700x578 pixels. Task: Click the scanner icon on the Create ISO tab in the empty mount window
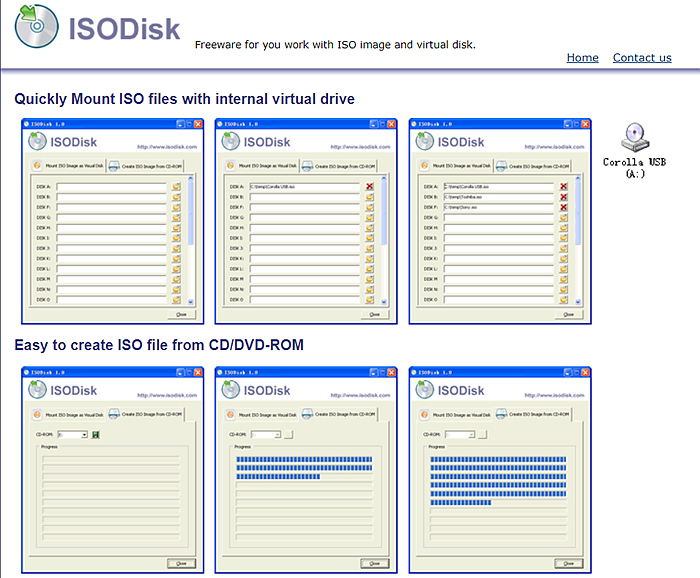[x=114, y=166]
